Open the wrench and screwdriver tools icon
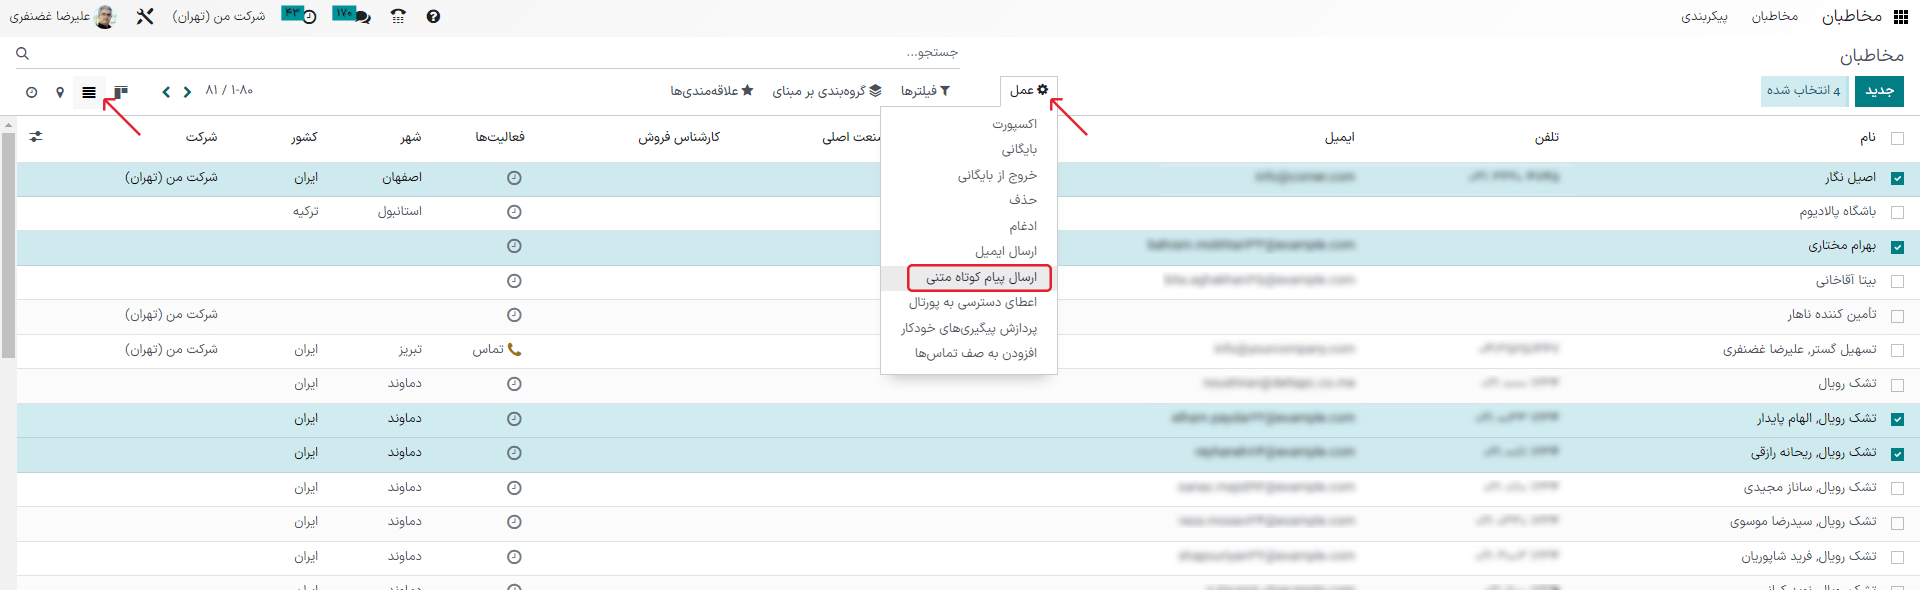The width and height of the screenshot is (1920, 590). (145, 17)
